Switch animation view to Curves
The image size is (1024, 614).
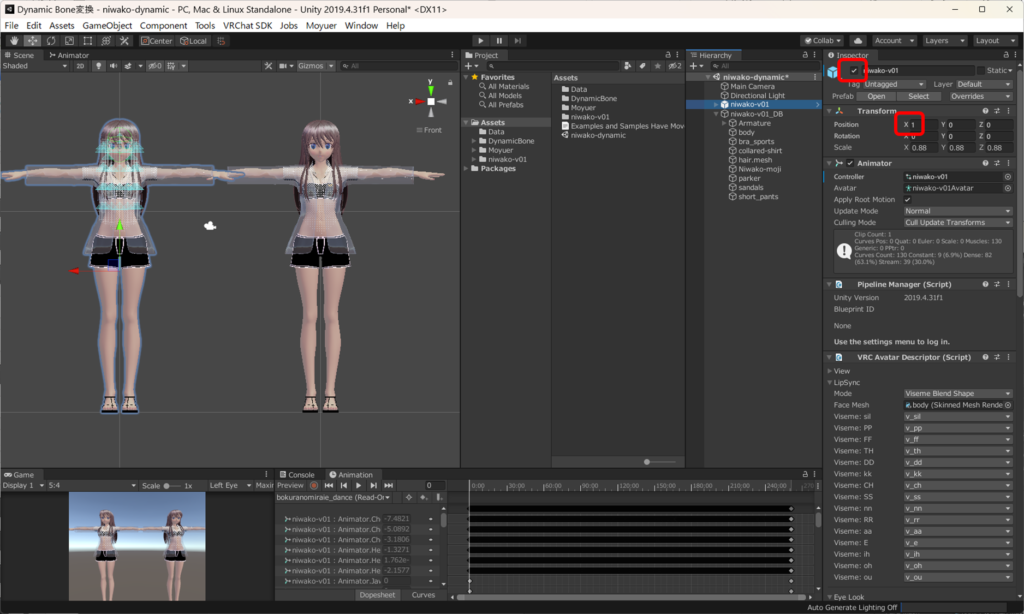[424, 595]
